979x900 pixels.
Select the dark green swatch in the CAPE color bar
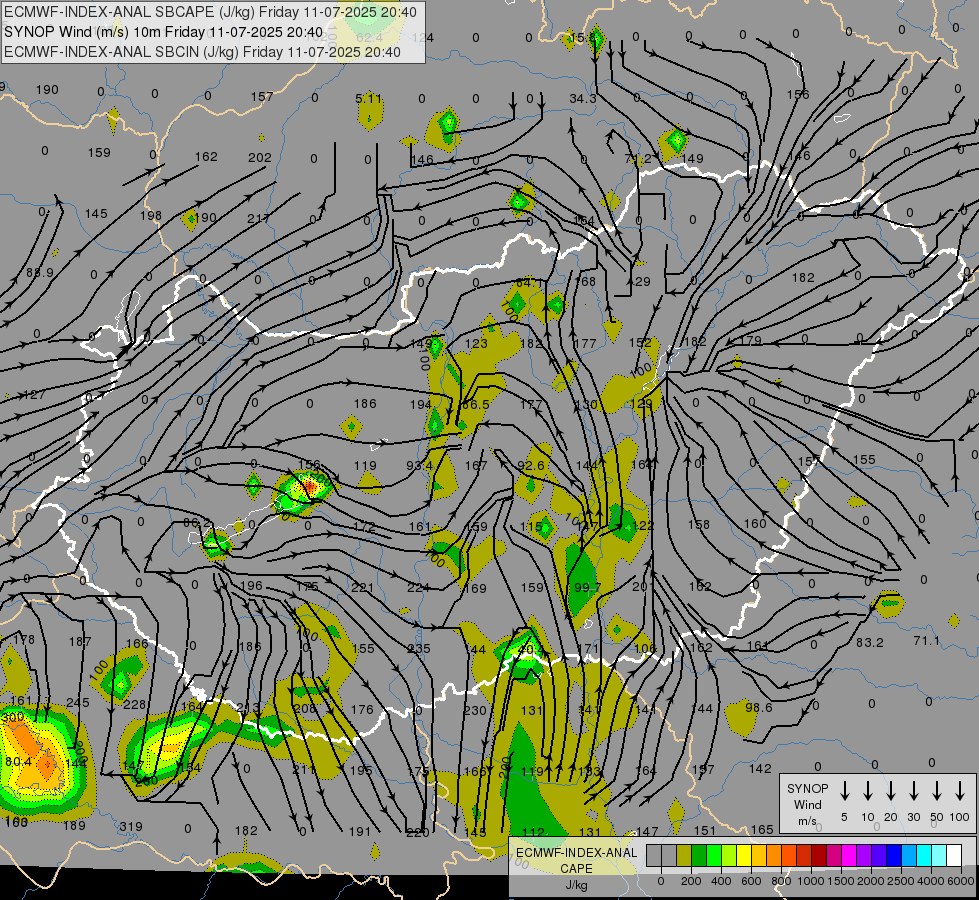699,856
